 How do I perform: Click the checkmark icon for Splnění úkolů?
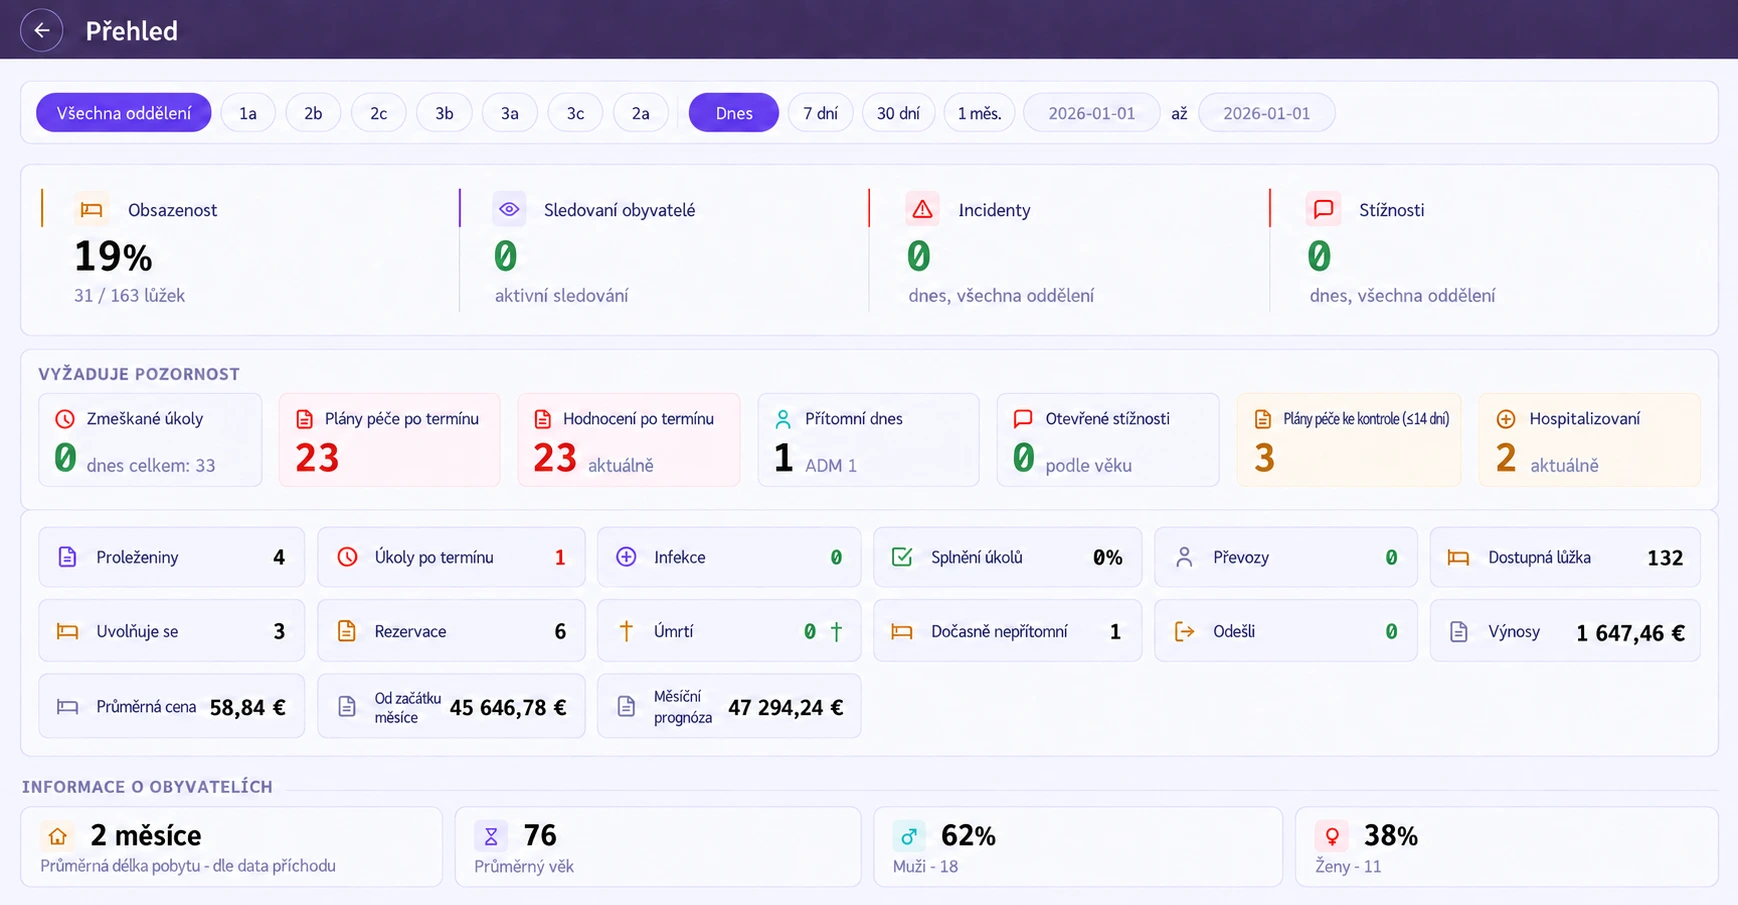click(x=902, y=557)
